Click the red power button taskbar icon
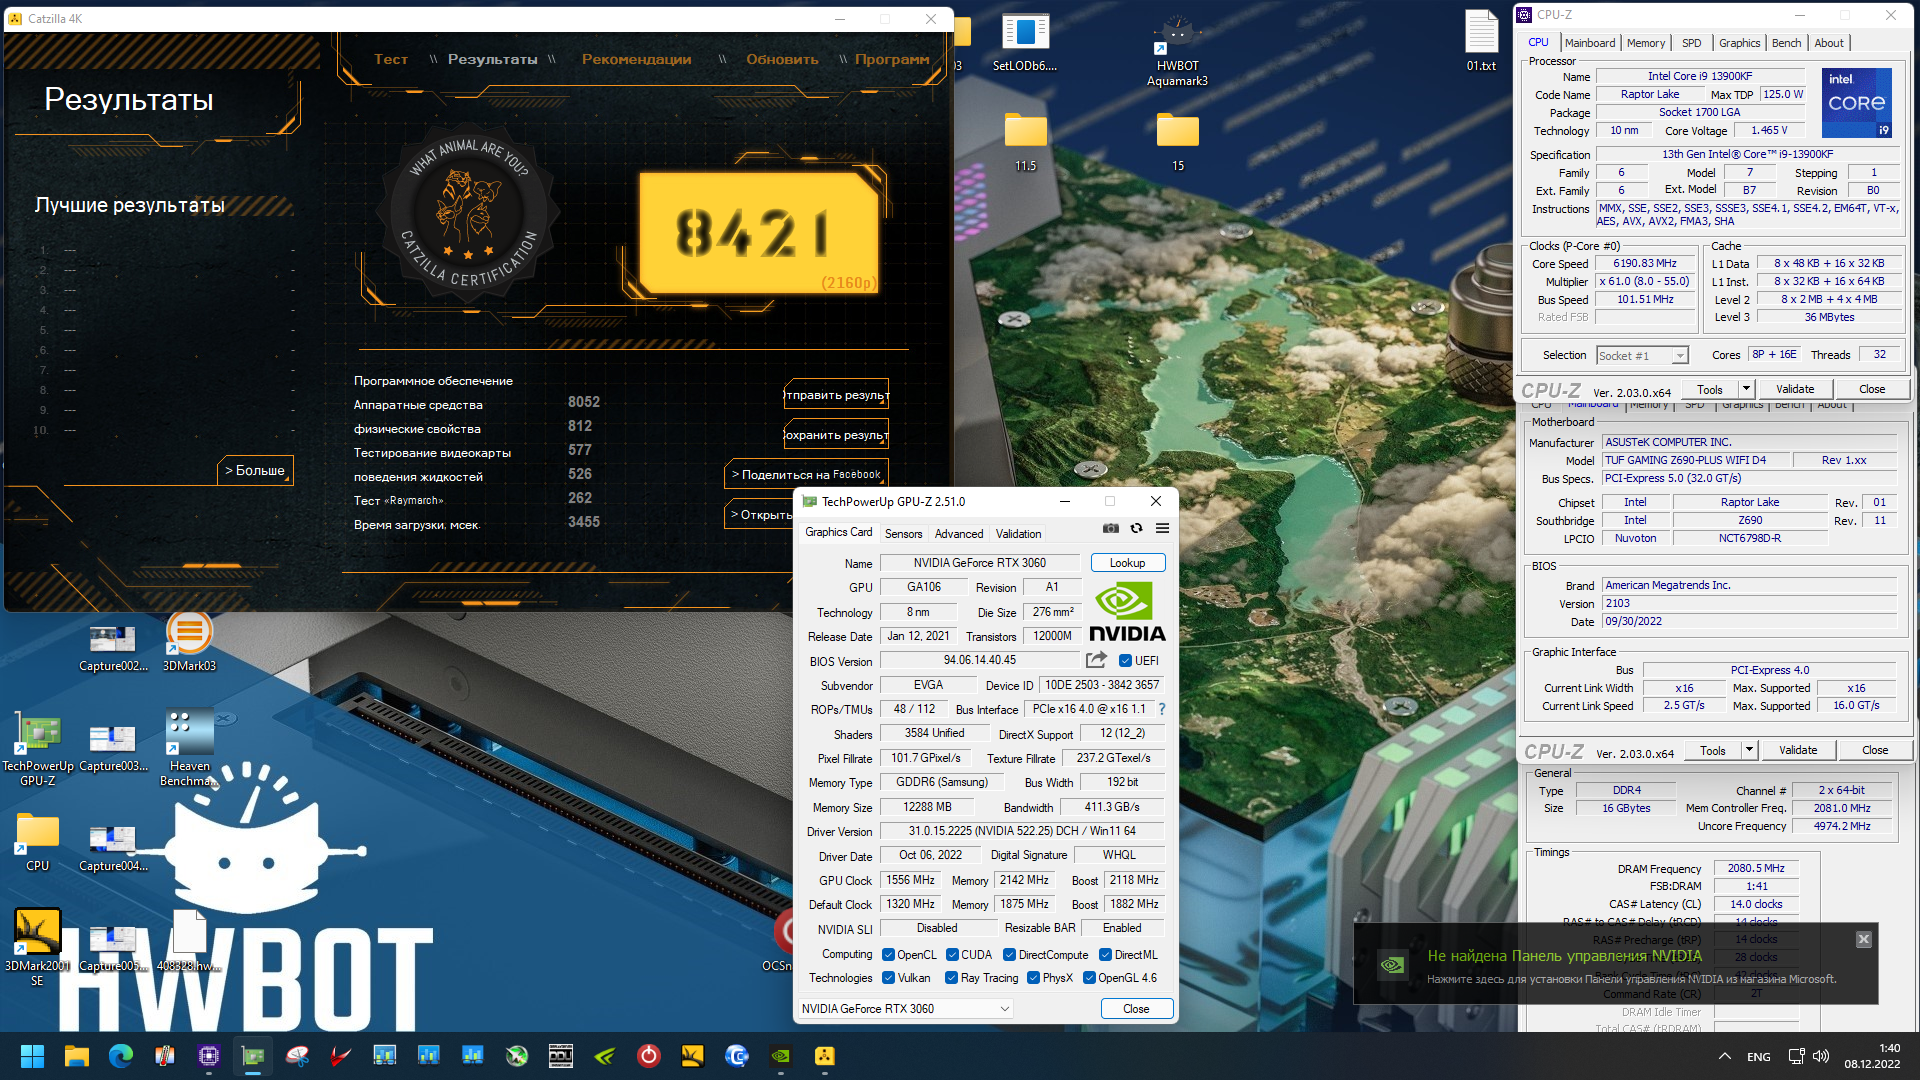This screenshot has height=1080, width=1920. [649, 1056]
